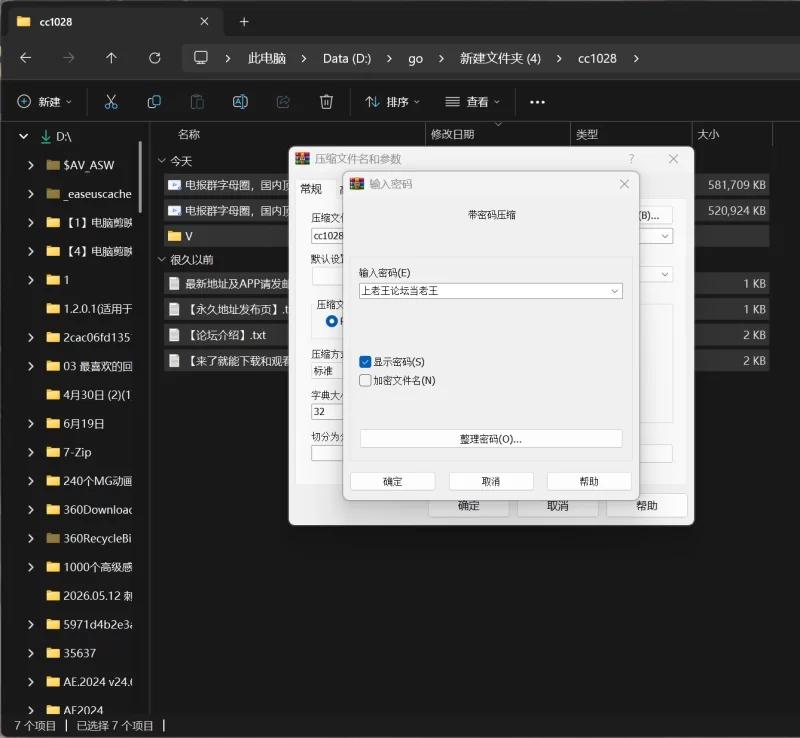Click 整理密码(O)... button
800x738 pixels.
click(491, 439)
